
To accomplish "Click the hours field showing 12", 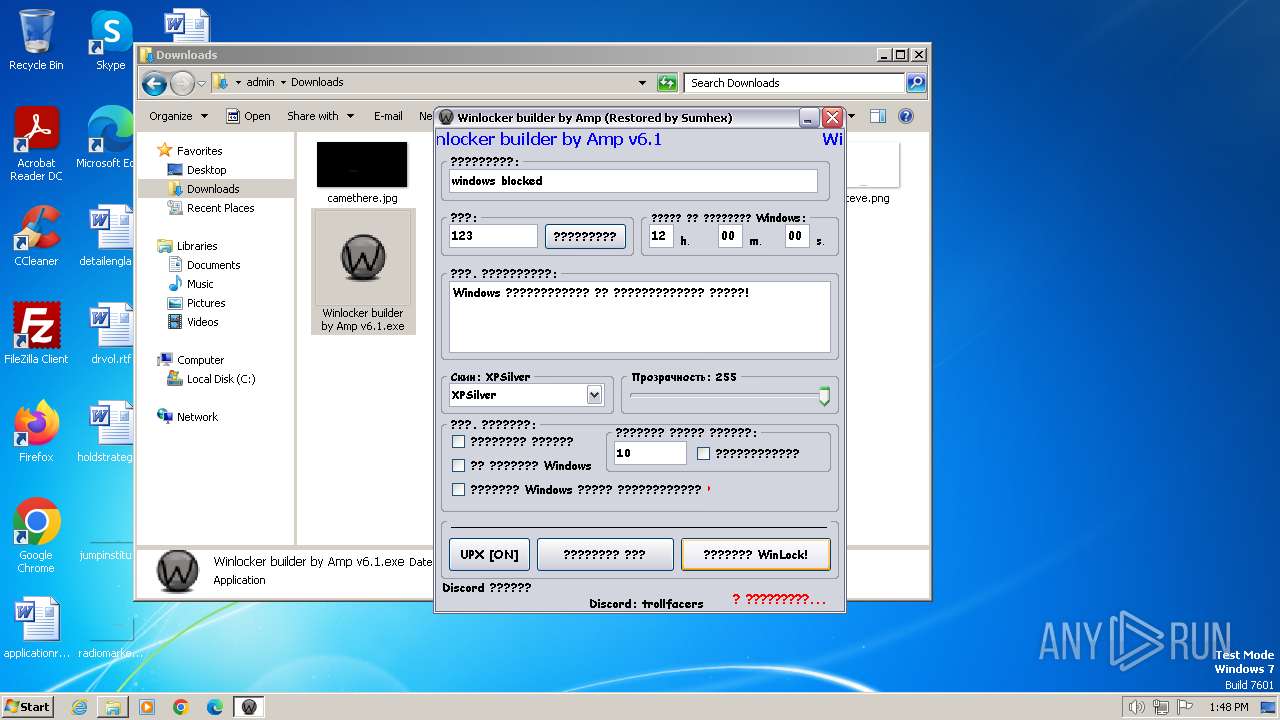I will click(661, 236).
